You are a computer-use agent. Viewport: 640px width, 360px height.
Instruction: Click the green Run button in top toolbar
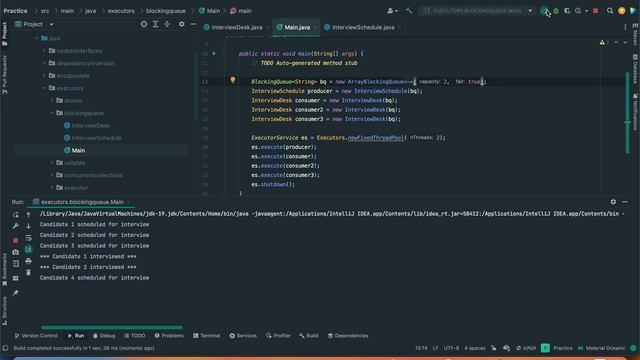[x=544, y=11]
